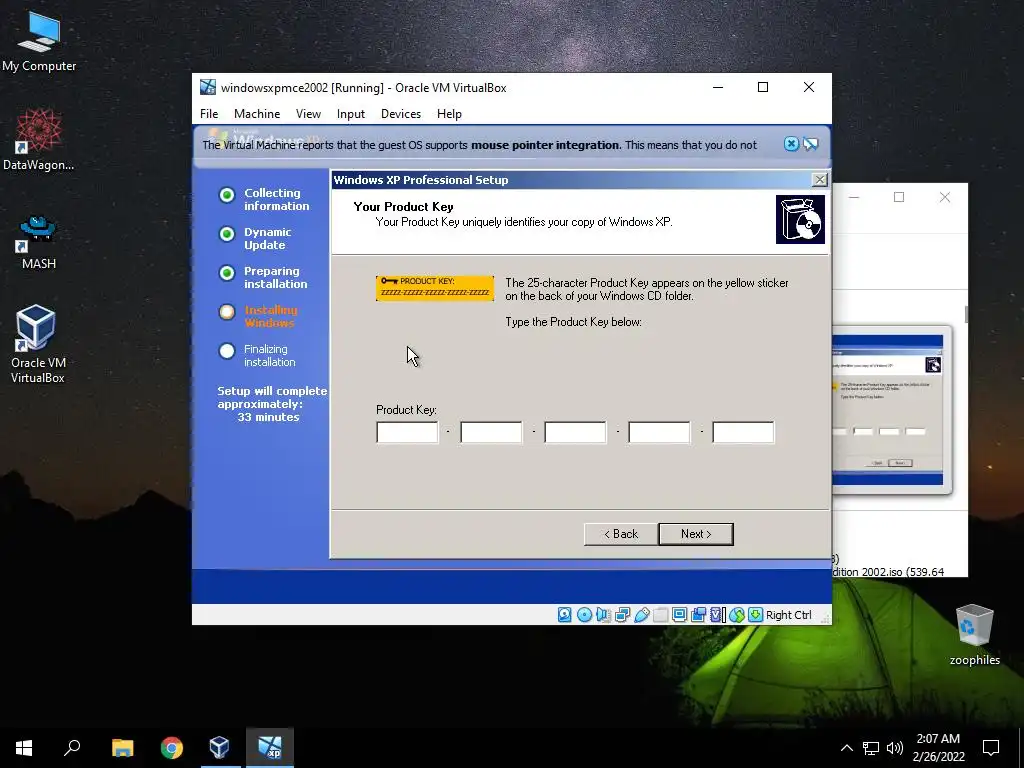The width and height of the screenshot is (1024, 768).
Task: Click the second Product Key field
Action: [x=491, y=432]
